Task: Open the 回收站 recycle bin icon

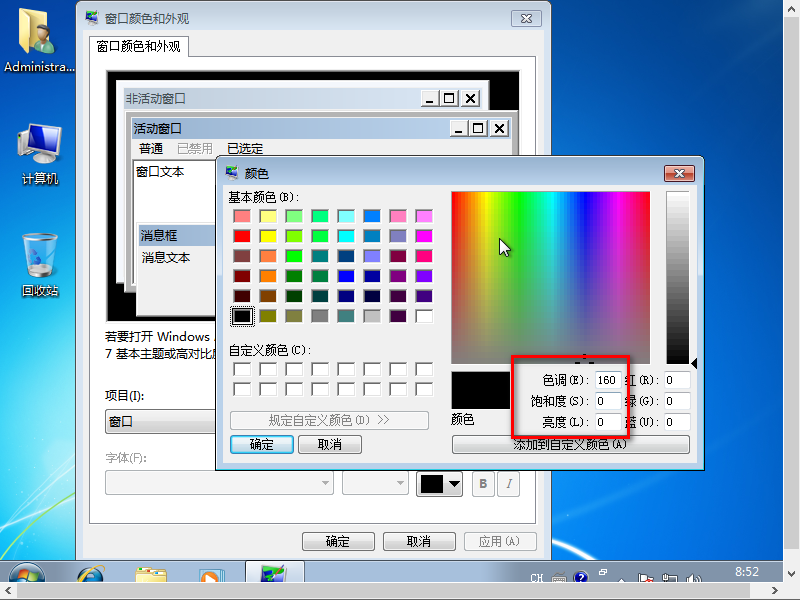Action: tap(40, 265)
